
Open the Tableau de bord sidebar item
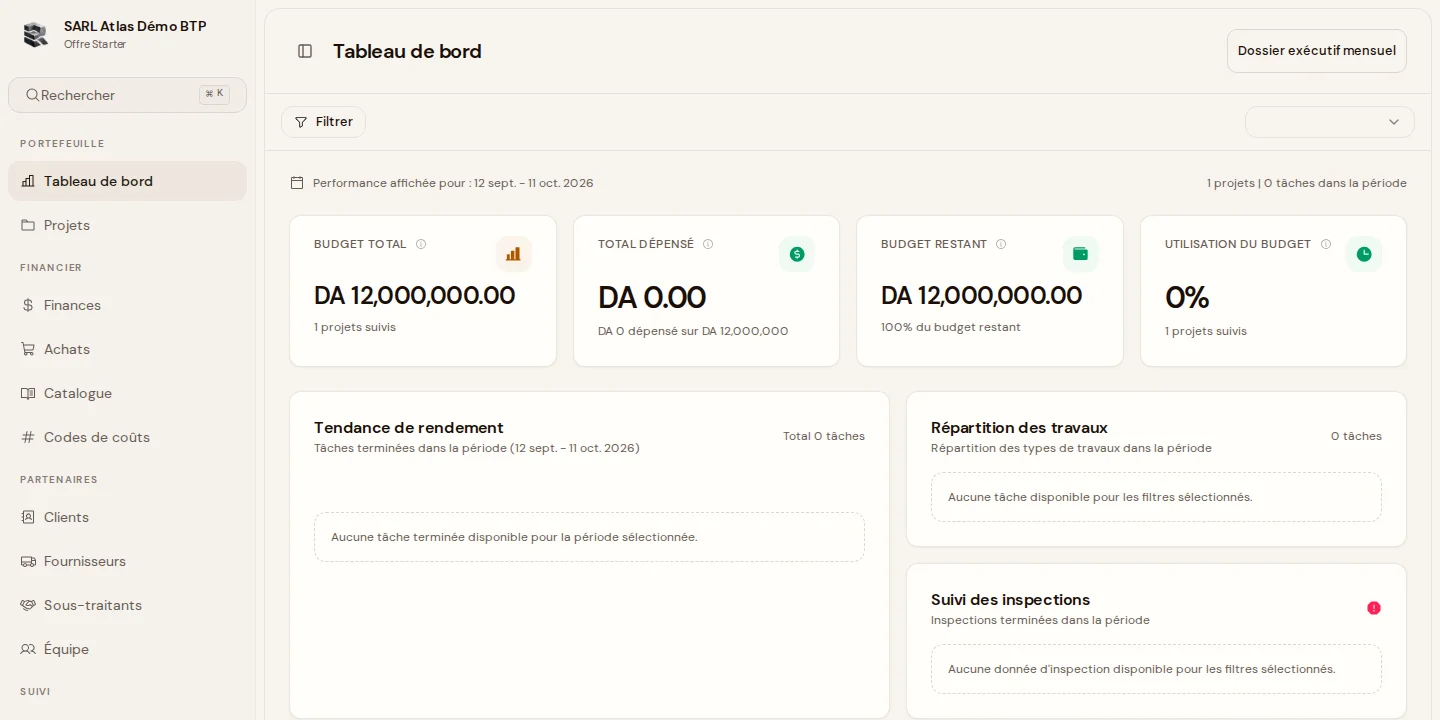pyautogui.click(x=127, y=181)
